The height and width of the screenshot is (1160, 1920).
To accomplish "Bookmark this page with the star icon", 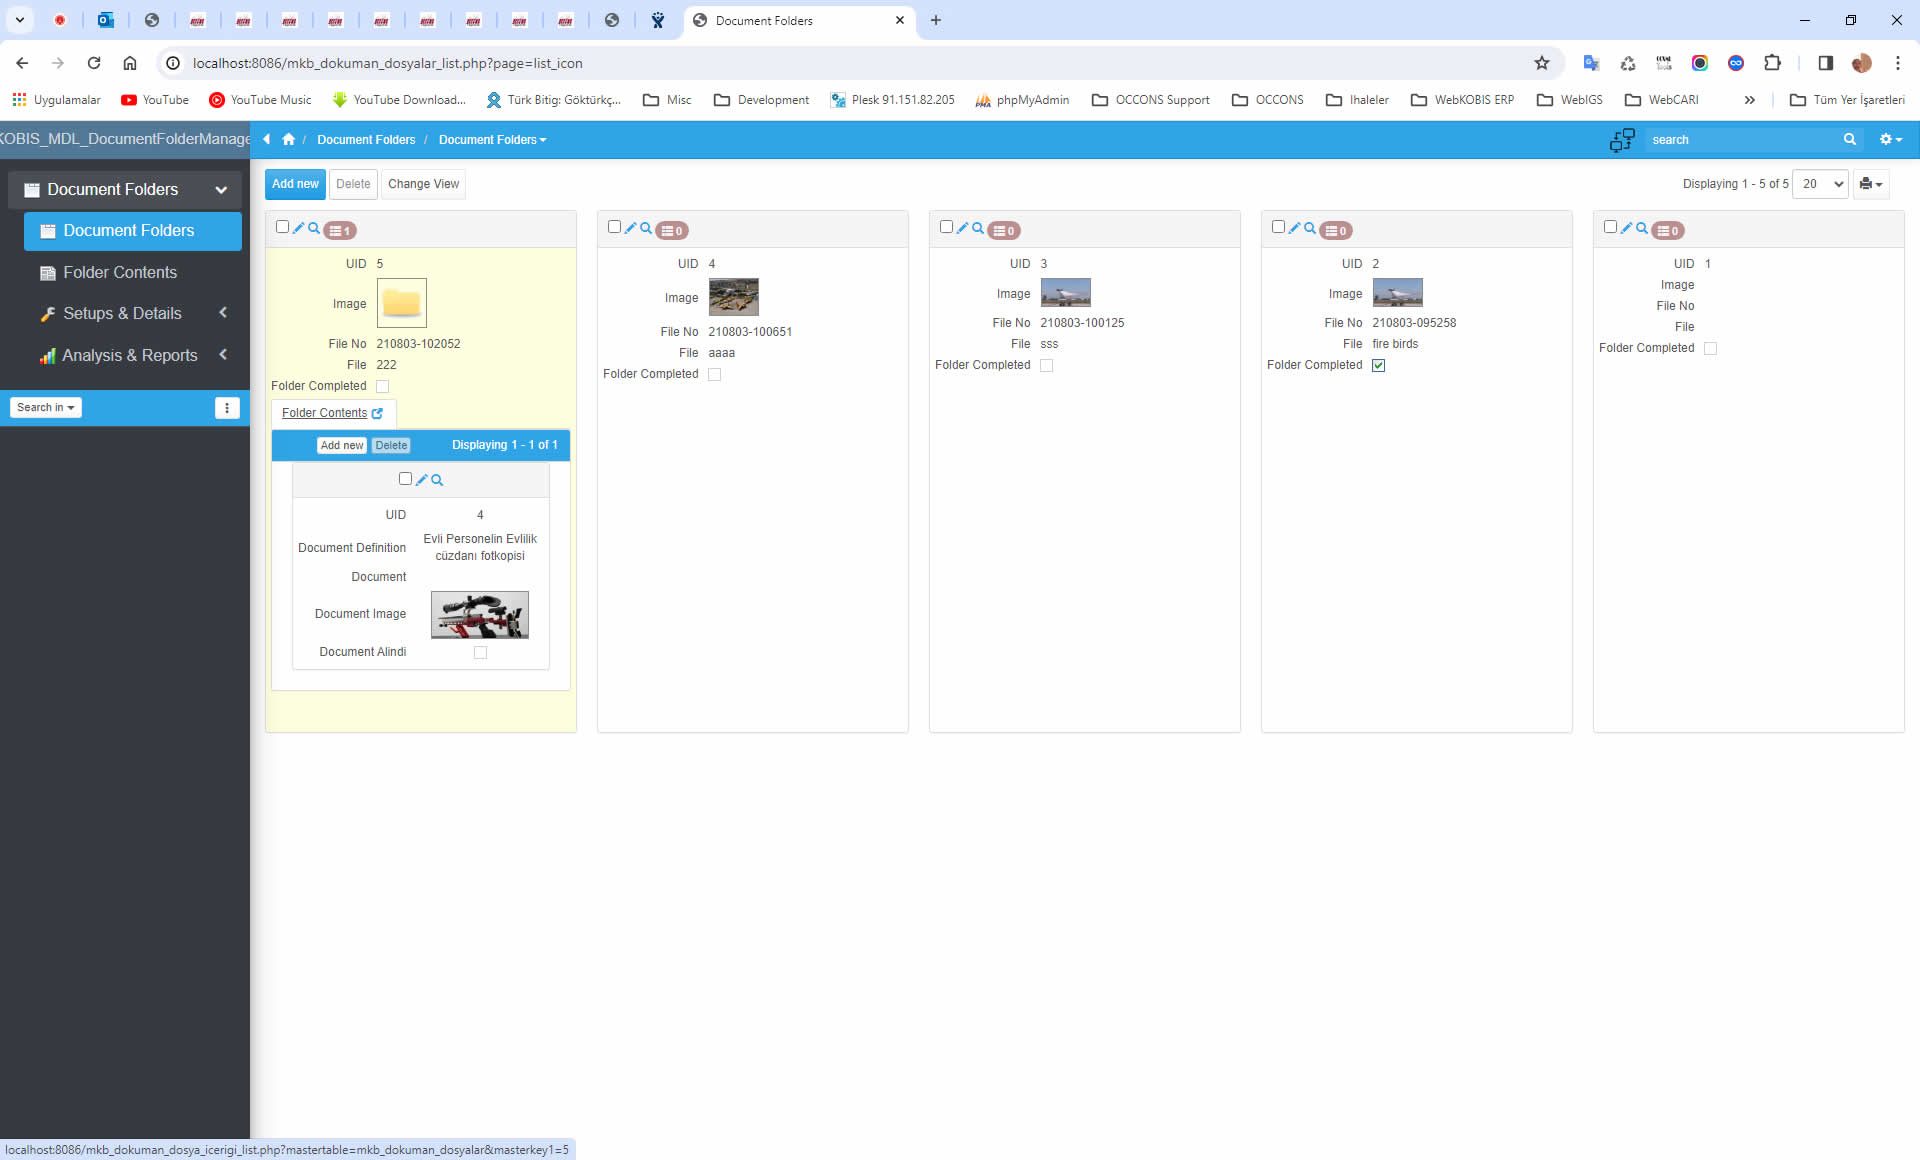I will (1542, 63).
